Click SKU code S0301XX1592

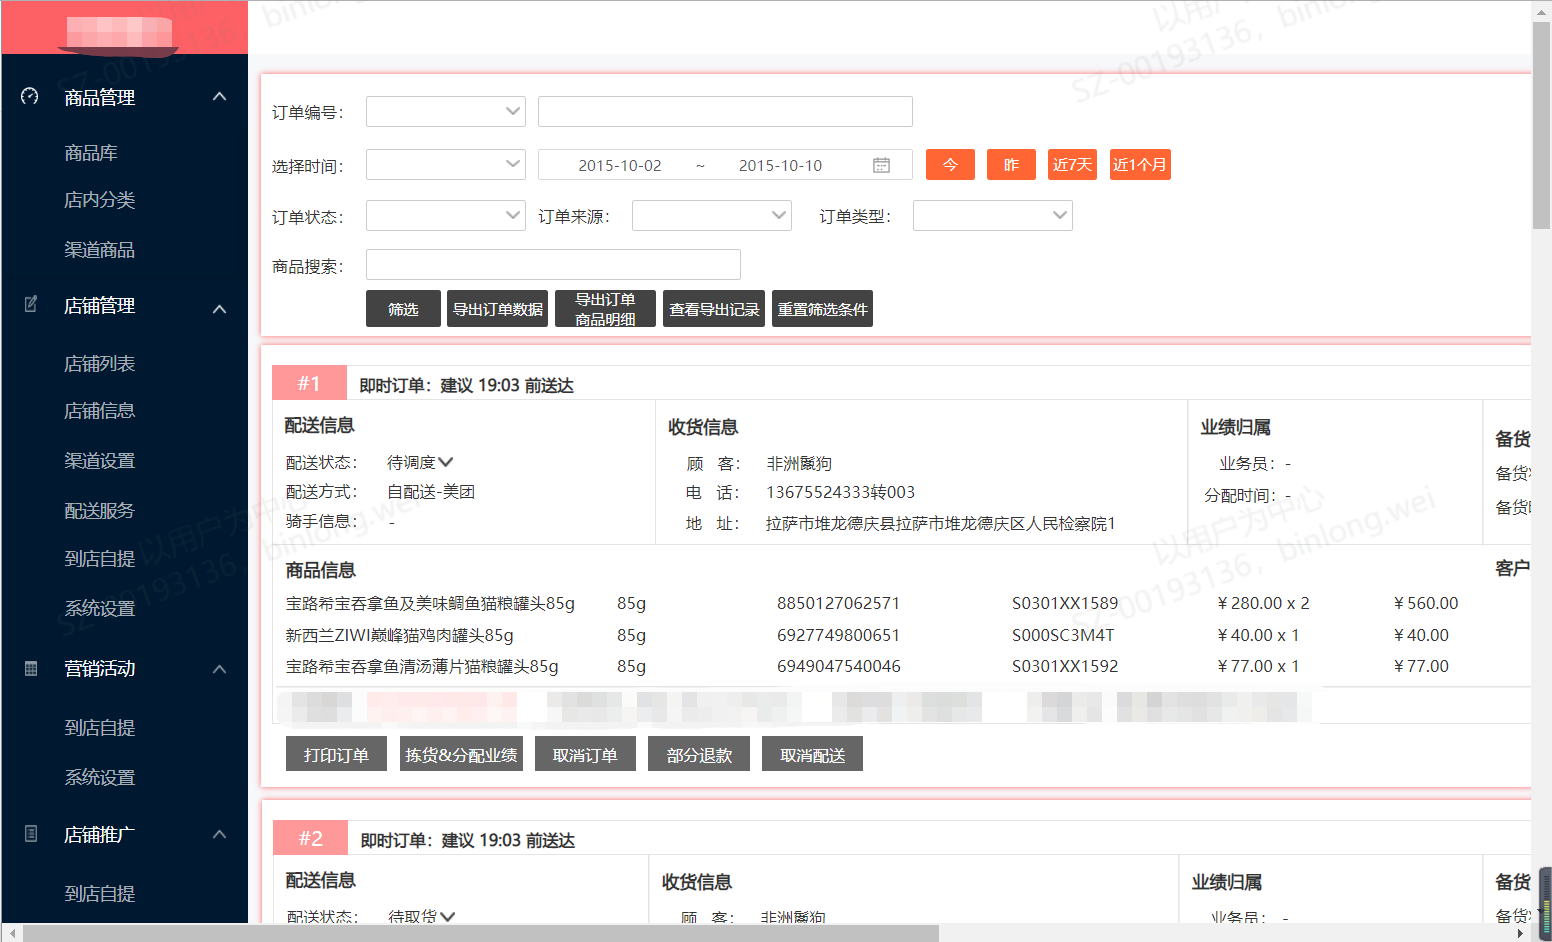1065,666
